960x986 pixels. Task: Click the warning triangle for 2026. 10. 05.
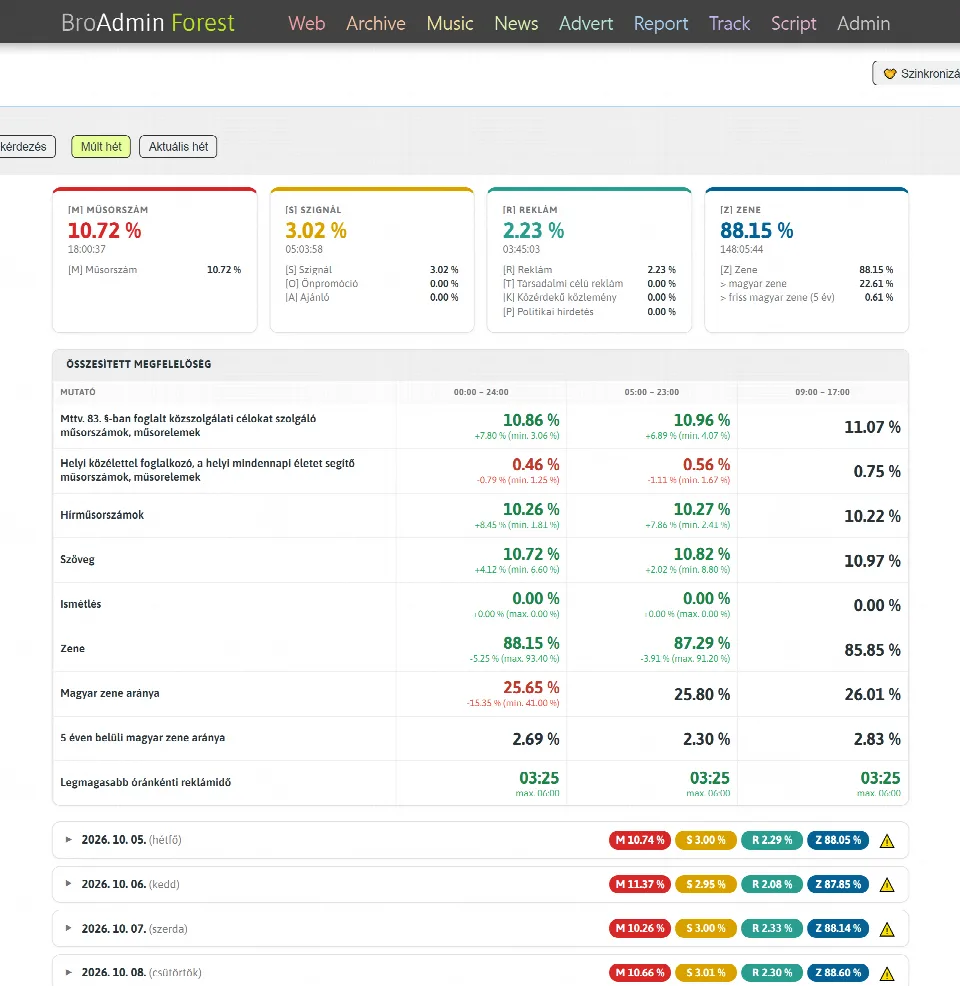pyautogui.click(x=886, y=841)
